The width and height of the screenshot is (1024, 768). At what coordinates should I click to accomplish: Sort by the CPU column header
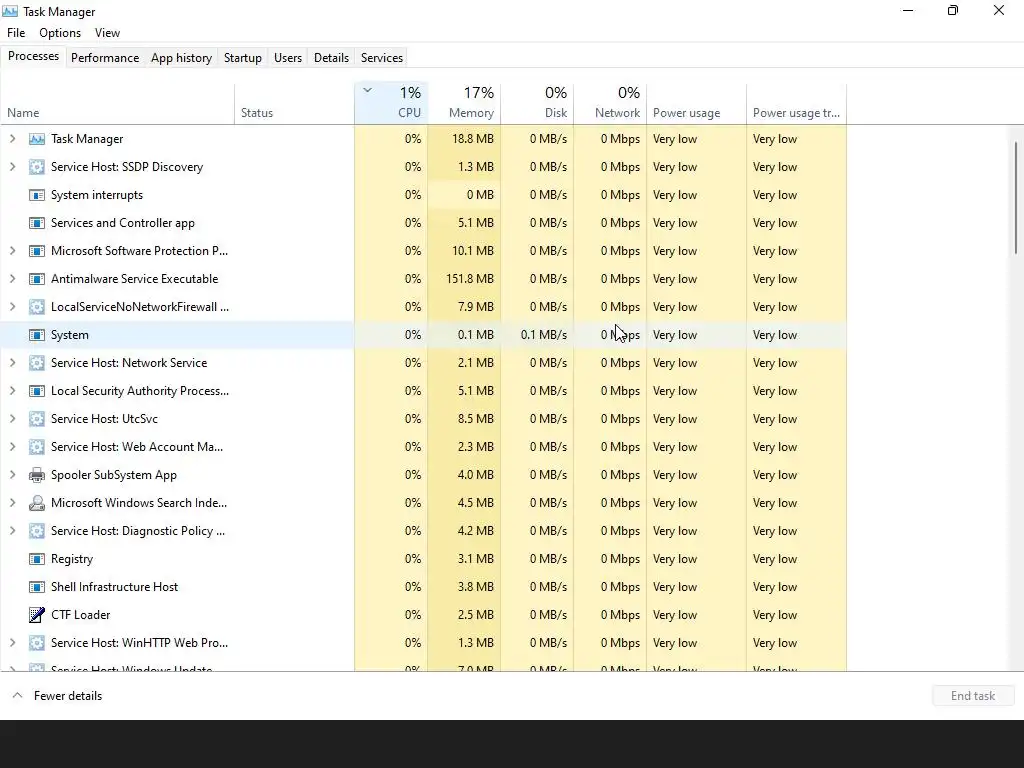coord(391,103)
